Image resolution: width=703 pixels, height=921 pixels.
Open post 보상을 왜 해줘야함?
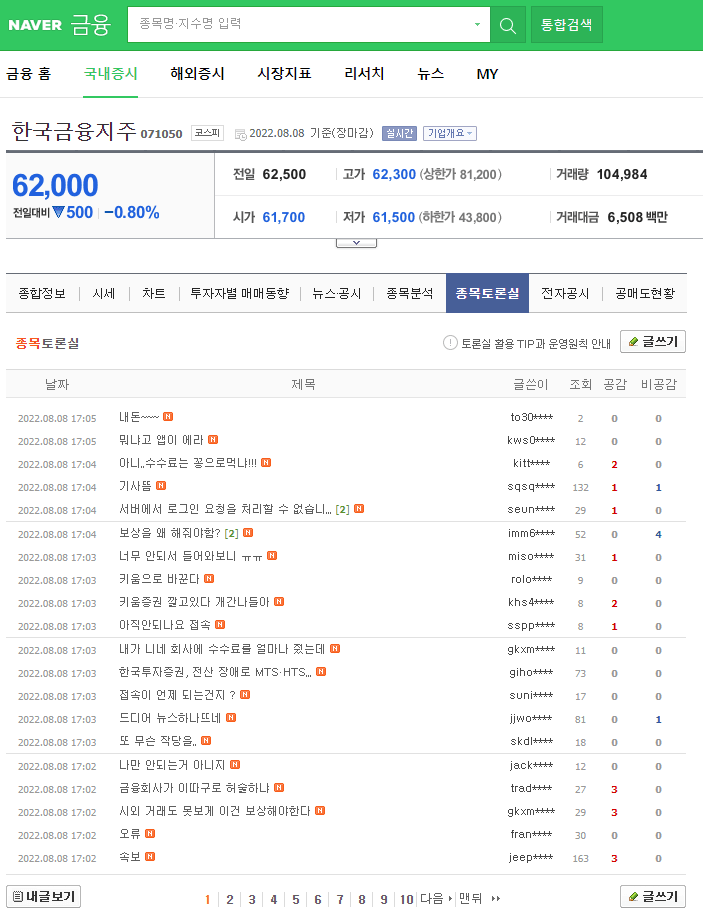(x=170, y=533)
